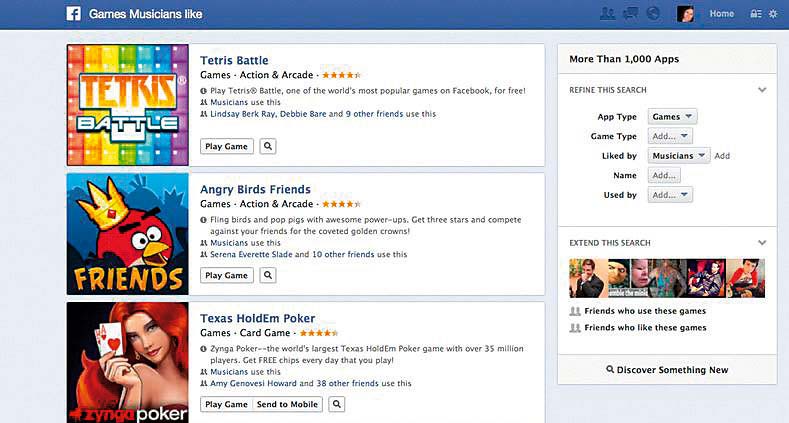Image resolution: width=789 pixels, height=423 pixels.
Task: Collapse the Extend This Search section
Action: pos(762,243)
